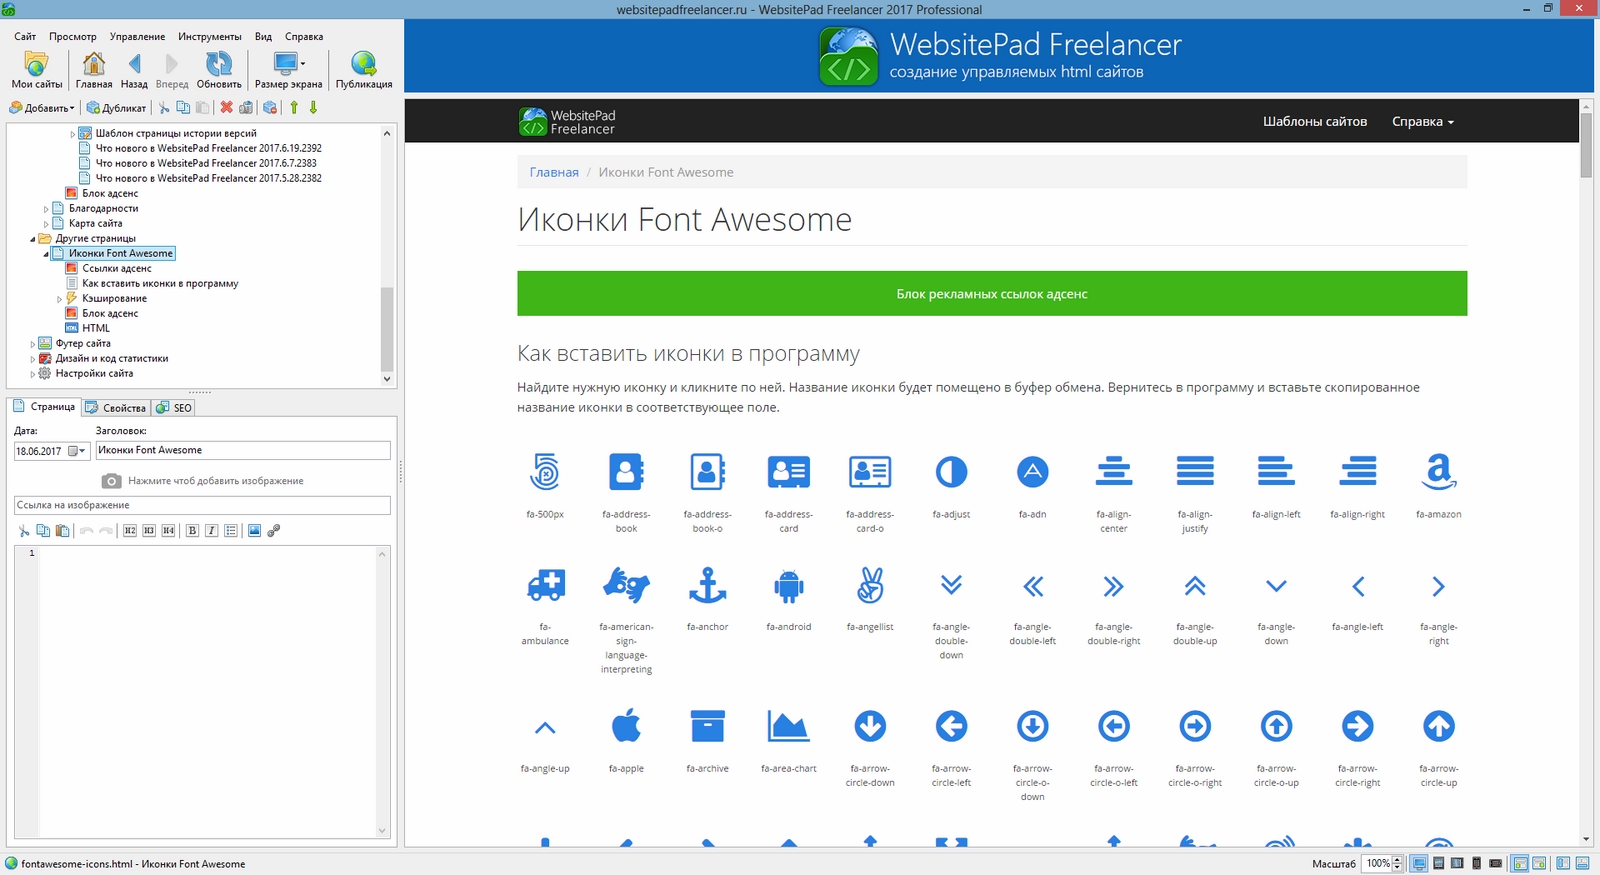Insert an H4 heading in the editor
Viewport: 1600px width, 875px height.
point(168,531)
